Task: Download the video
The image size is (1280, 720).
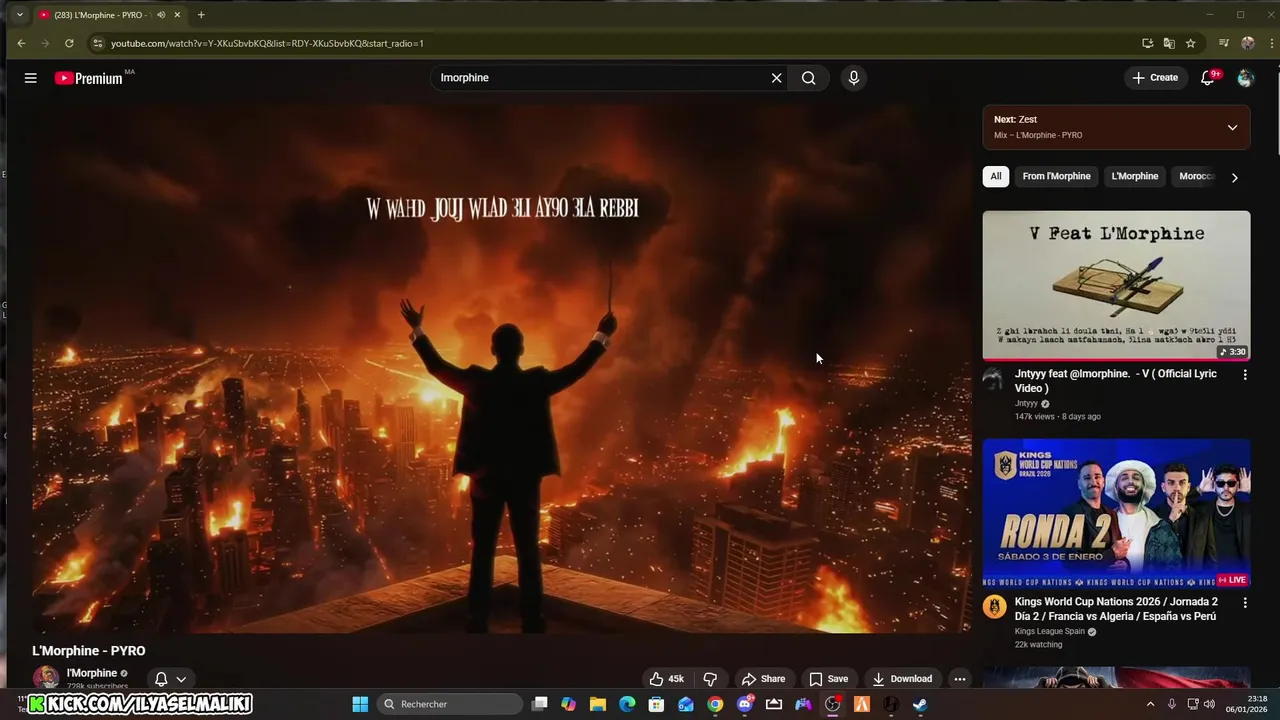Action: 902,679
